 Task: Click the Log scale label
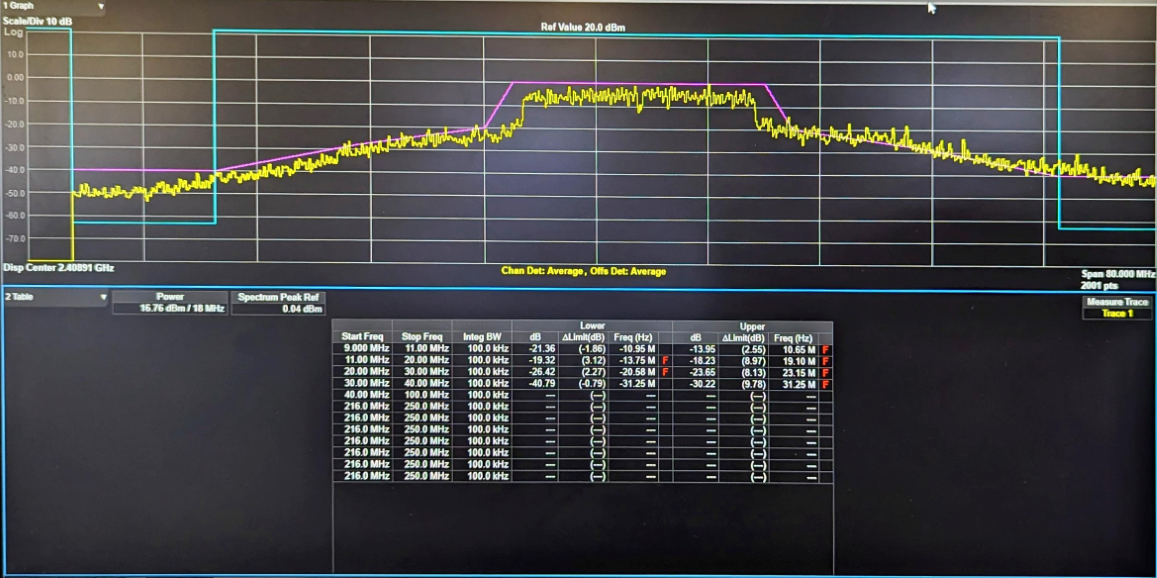pos(13,32)
